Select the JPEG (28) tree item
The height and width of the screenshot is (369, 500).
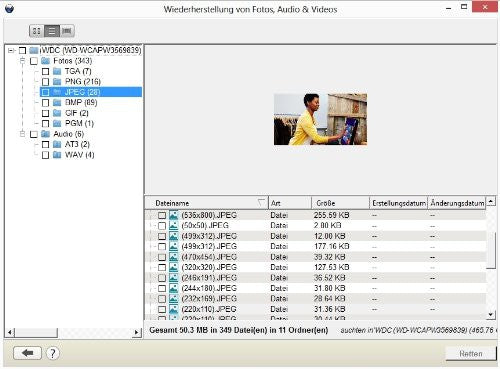[91, 92]
